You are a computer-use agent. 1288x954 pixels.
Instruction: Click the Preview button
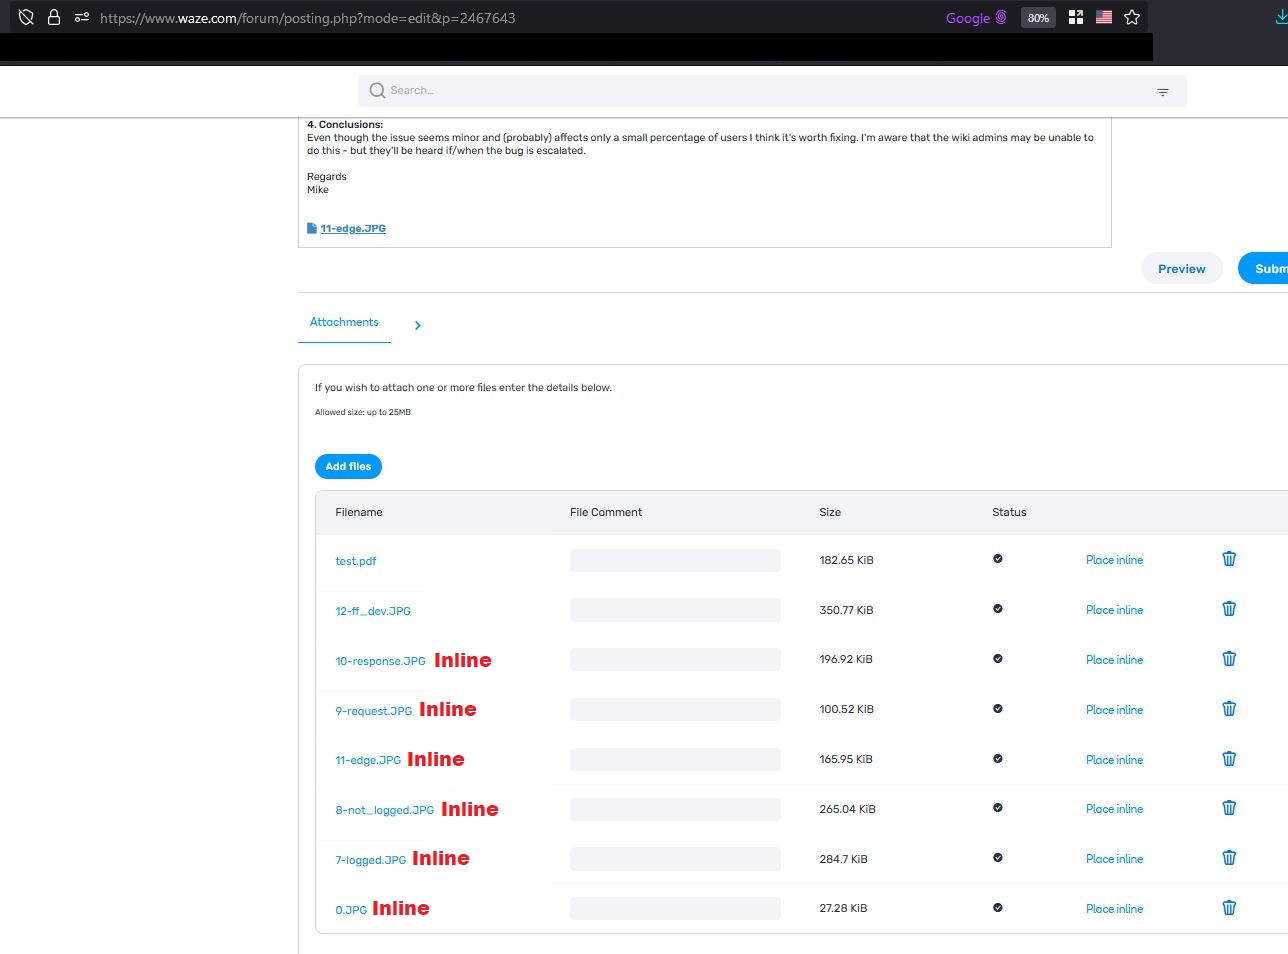1181,268
